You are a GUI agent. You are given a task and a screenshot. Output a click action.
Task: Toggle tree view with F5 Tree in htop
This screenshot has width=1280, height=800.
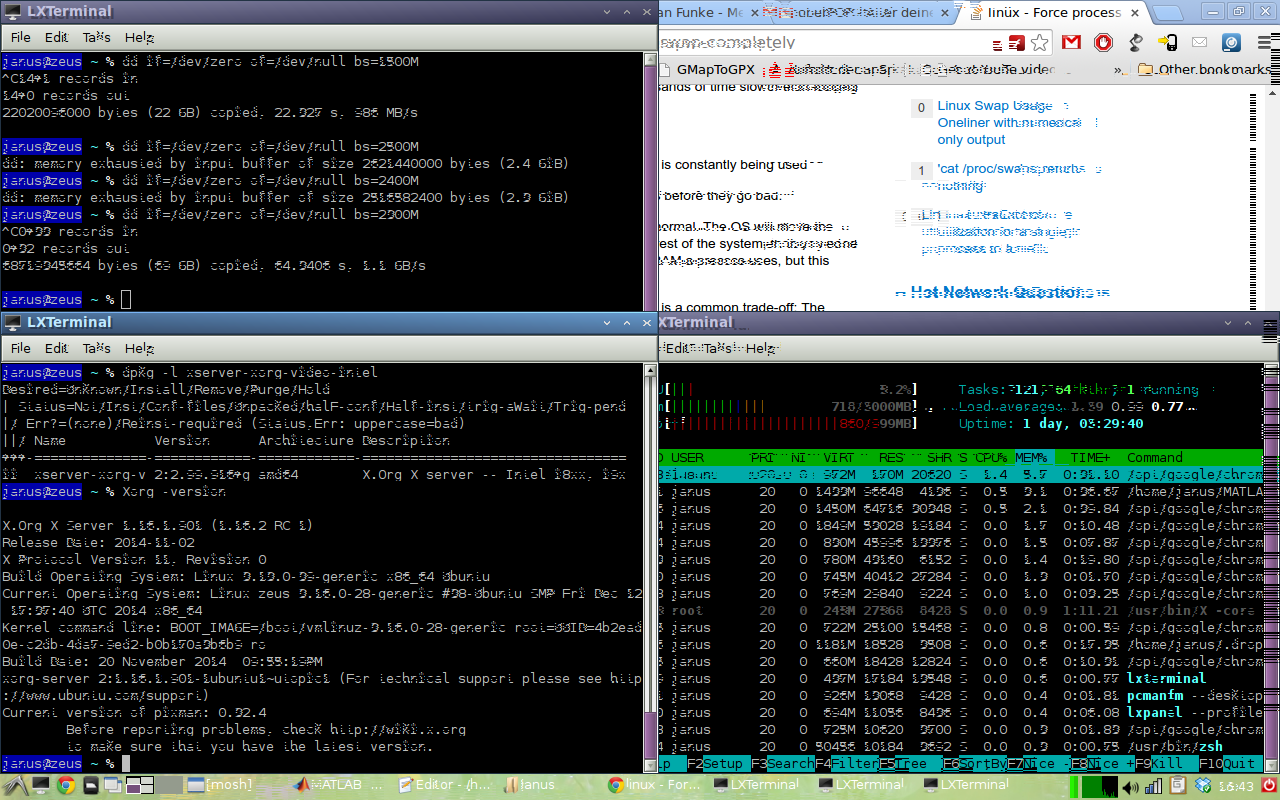(904, 764)
